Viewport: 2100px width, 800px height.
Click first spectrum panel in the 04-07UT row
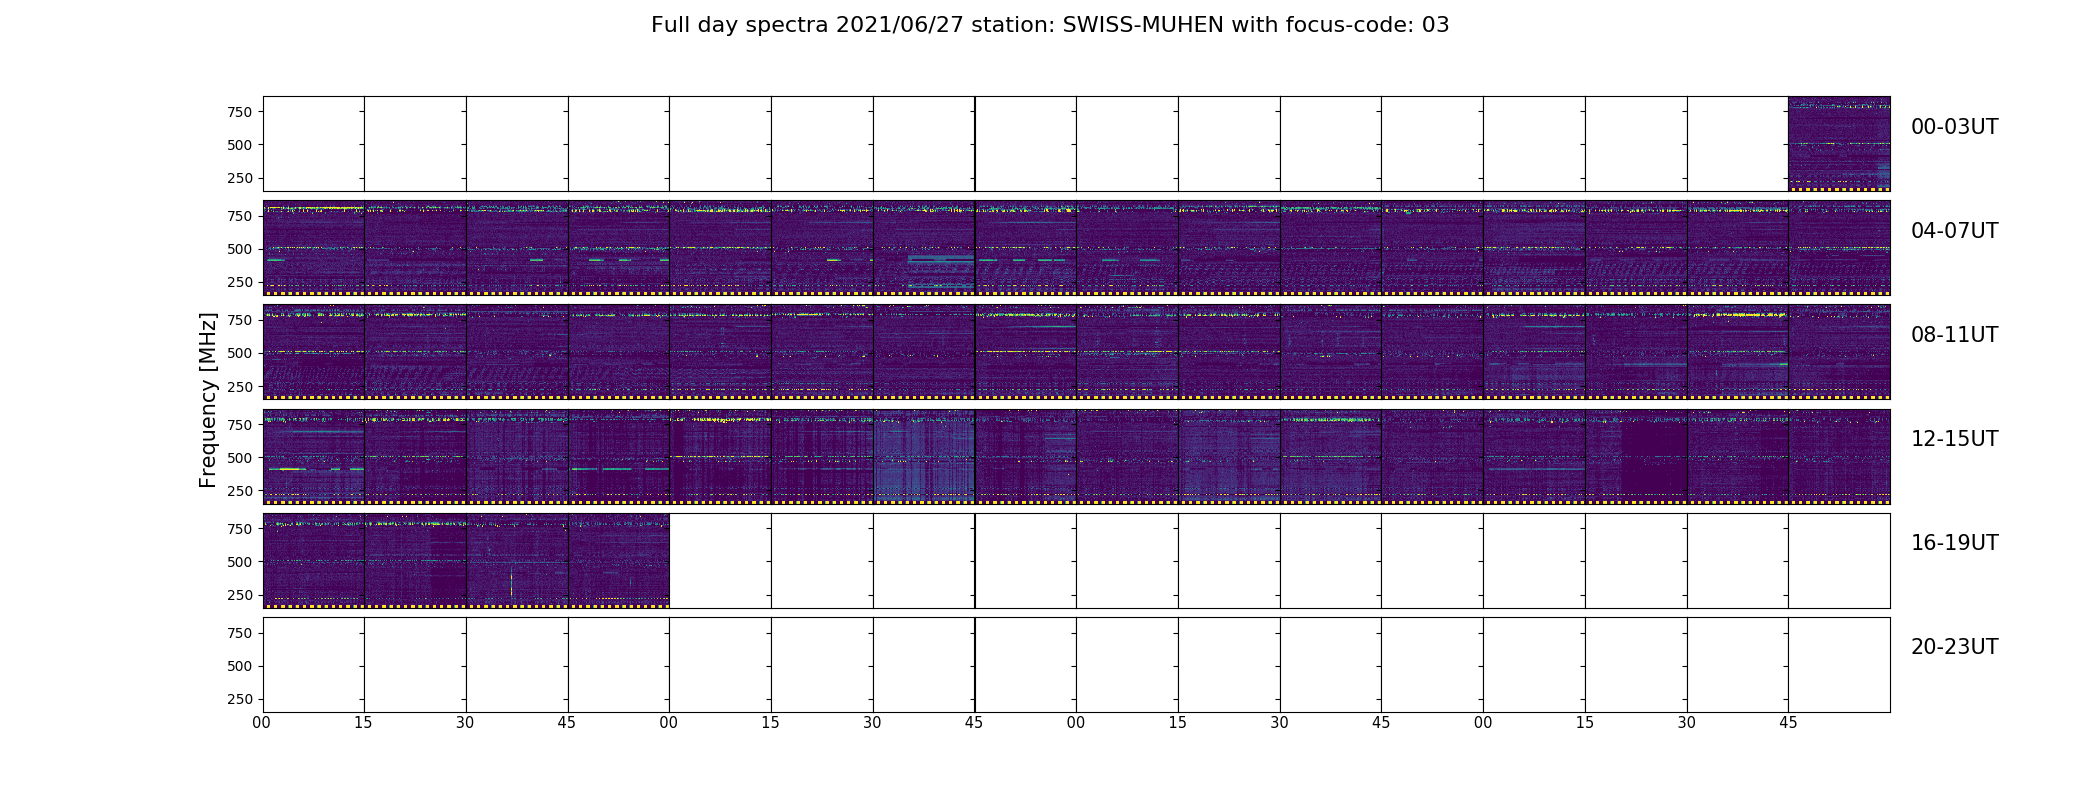click(314, 248)
